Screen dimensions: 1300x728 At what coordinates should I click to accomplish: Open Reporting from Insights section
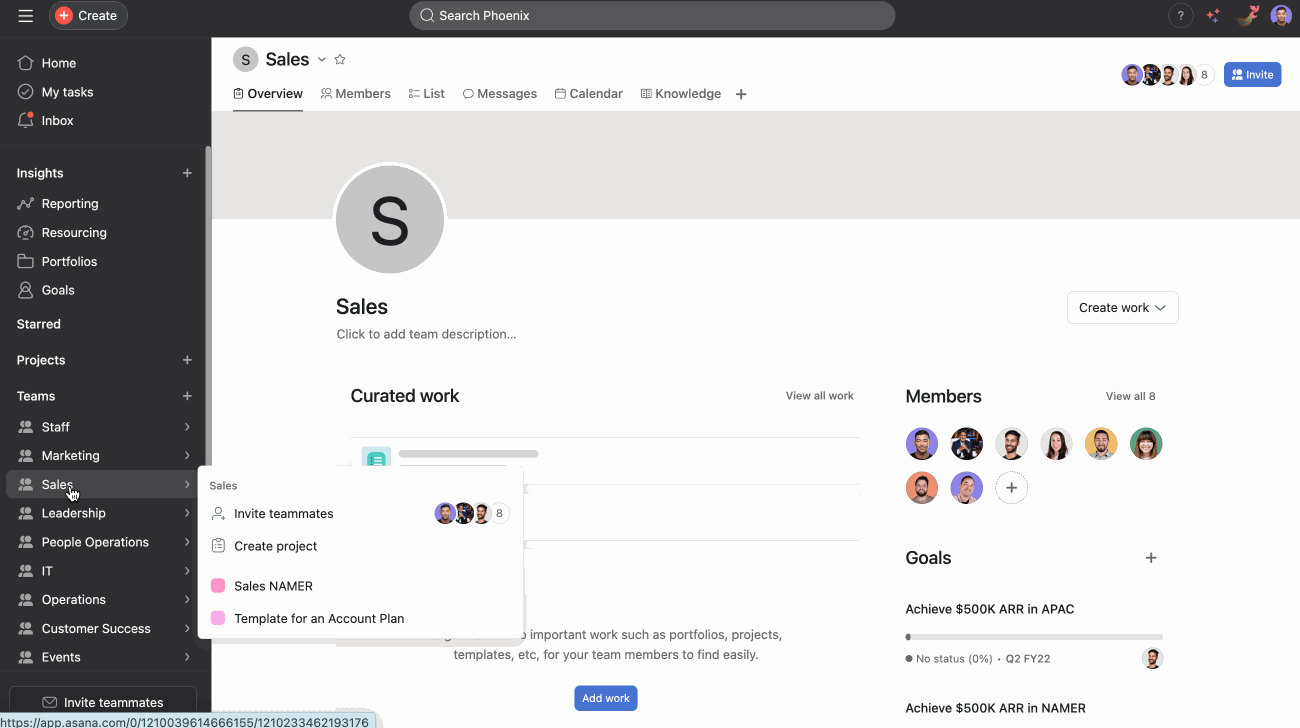pos(69,203)
